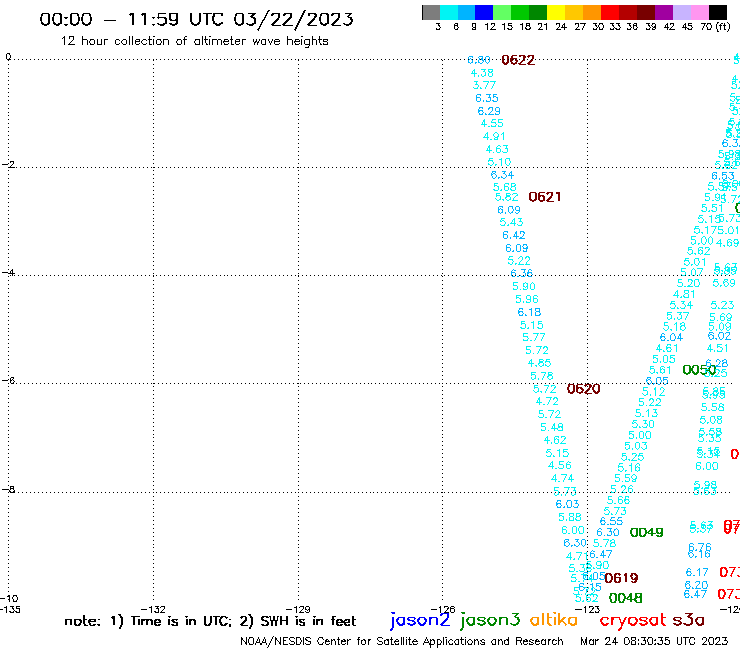Click the 5.43 wave height reading
This screenshot has width=740, height=650.
pos(511,222)
